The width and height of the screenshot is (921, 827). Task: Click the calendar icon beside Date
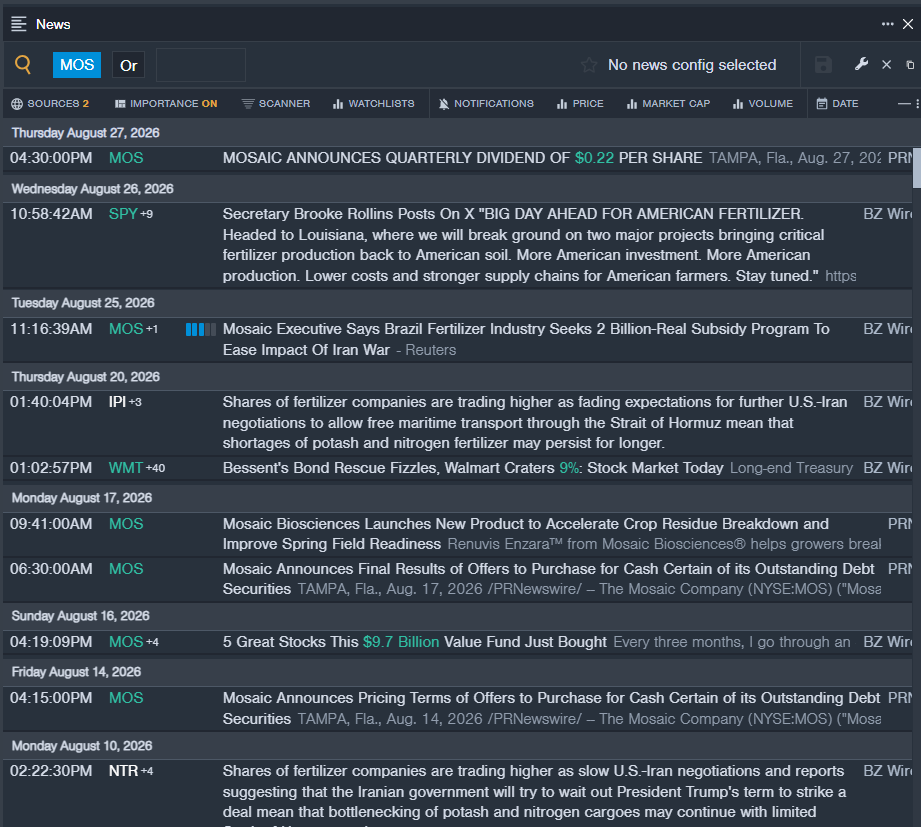click(822, 103)
